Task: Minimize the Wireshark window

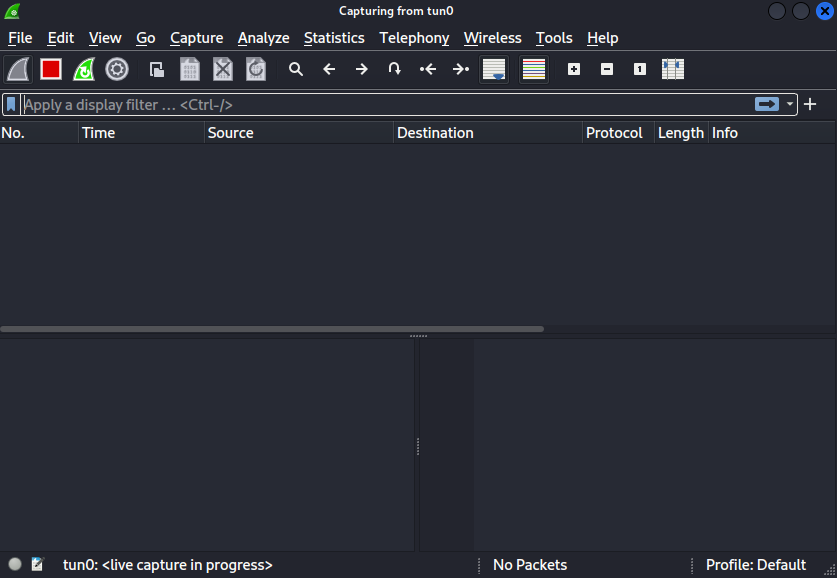Action: (777, 11)
